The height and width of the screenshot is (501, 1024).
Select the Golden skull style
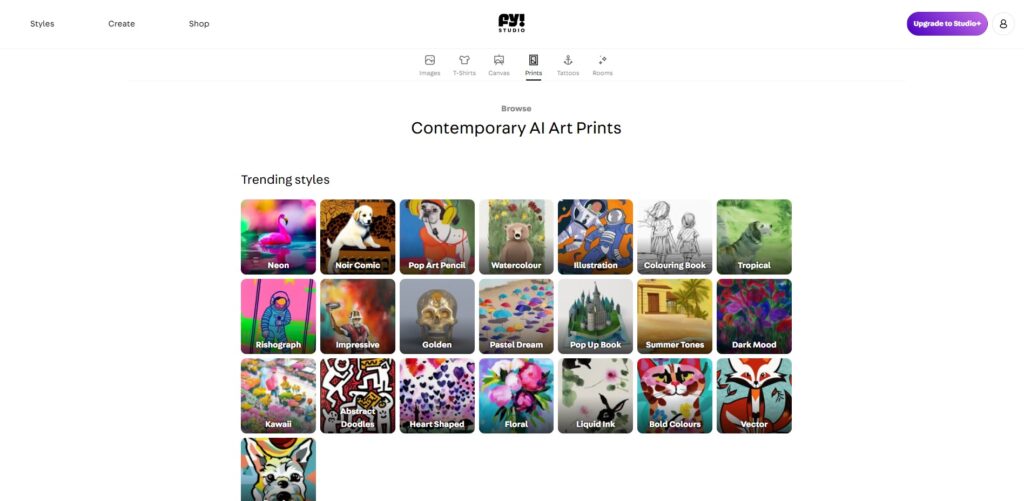click(x=437, y=316)
